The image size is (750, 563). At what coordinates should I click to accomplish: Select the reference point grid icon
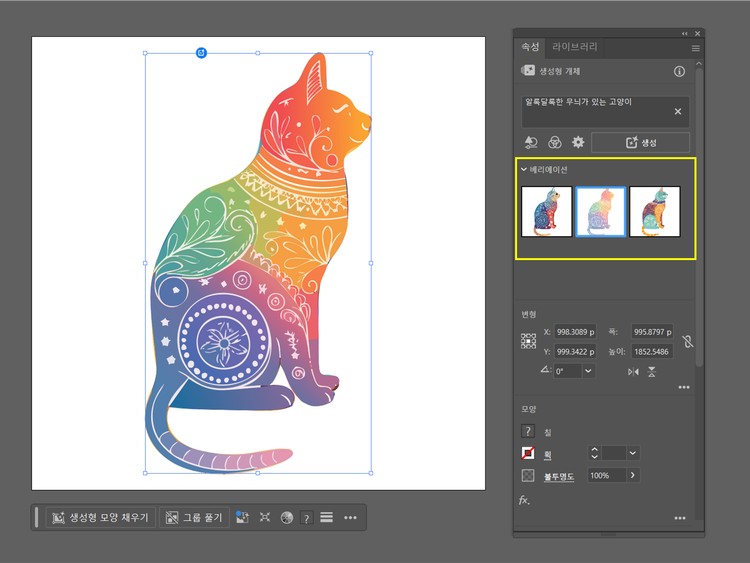click(x=528, y=341)
